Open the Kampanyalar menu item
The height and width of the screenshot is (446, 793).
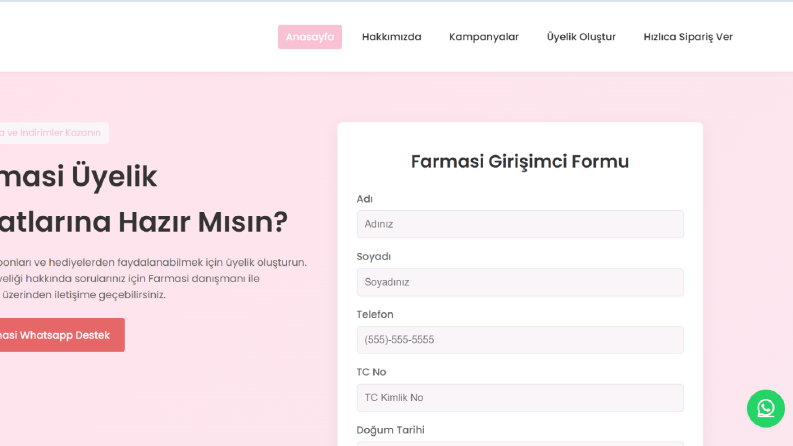[x=484, y=37]
